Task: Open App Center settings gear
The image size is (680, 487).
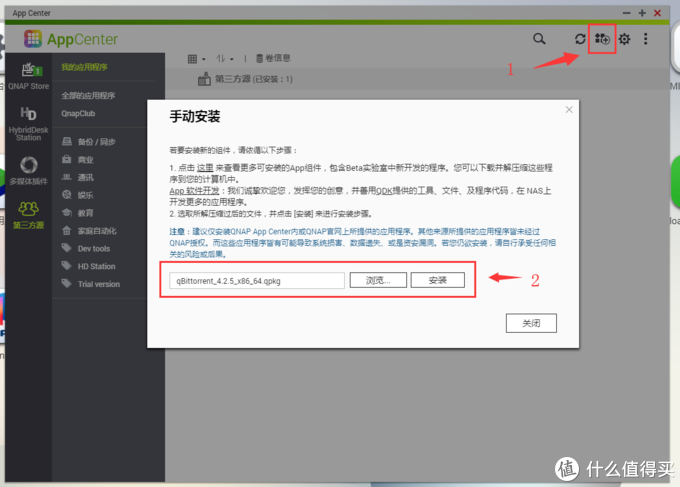Action: (624, 39)
